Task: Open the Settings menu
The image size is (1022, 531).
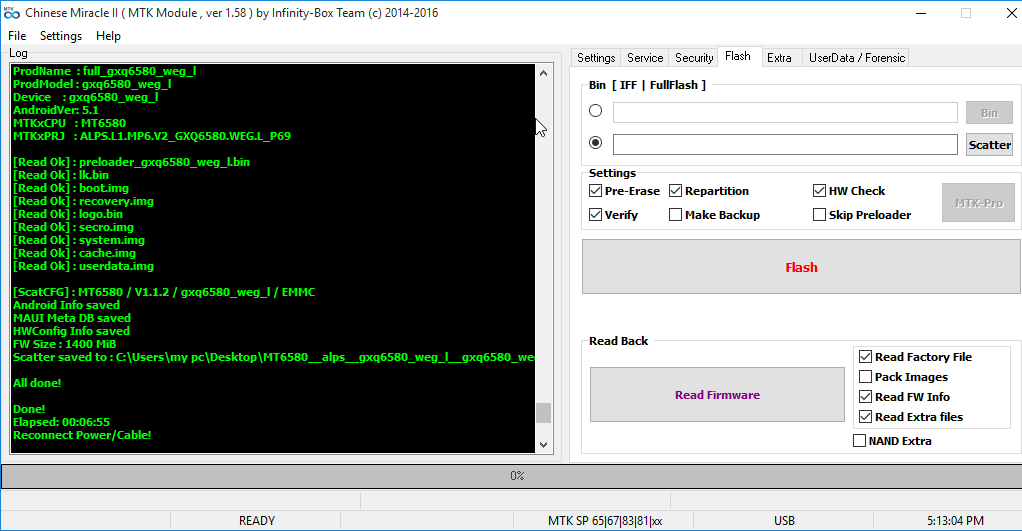Action: (x=61, y=36)
